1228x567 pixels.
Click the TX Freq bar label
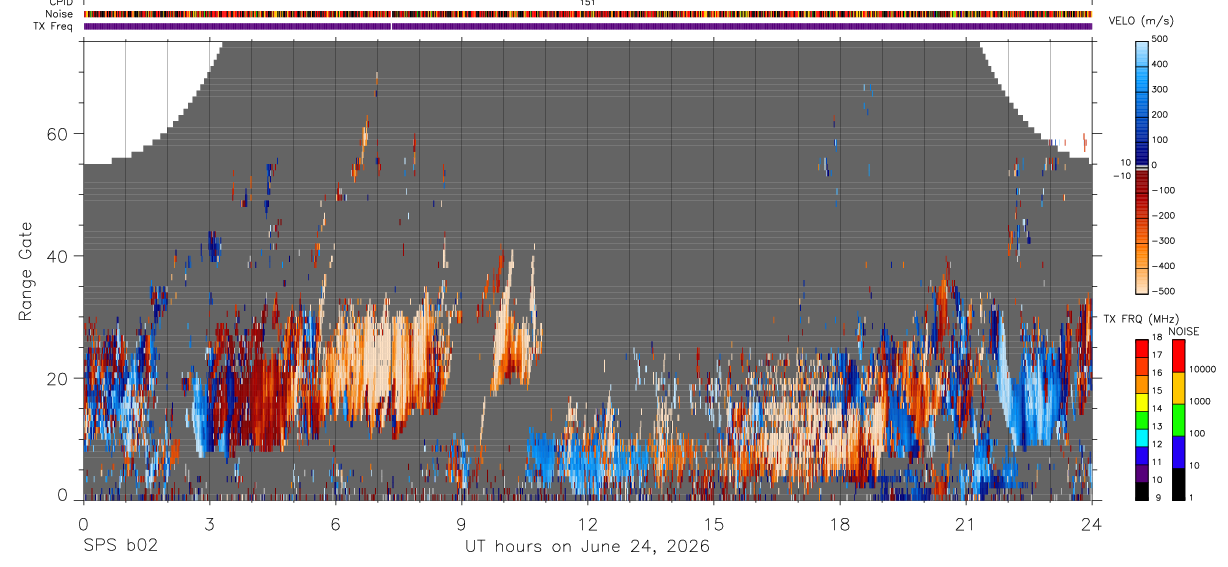click(x=53, y=26)
